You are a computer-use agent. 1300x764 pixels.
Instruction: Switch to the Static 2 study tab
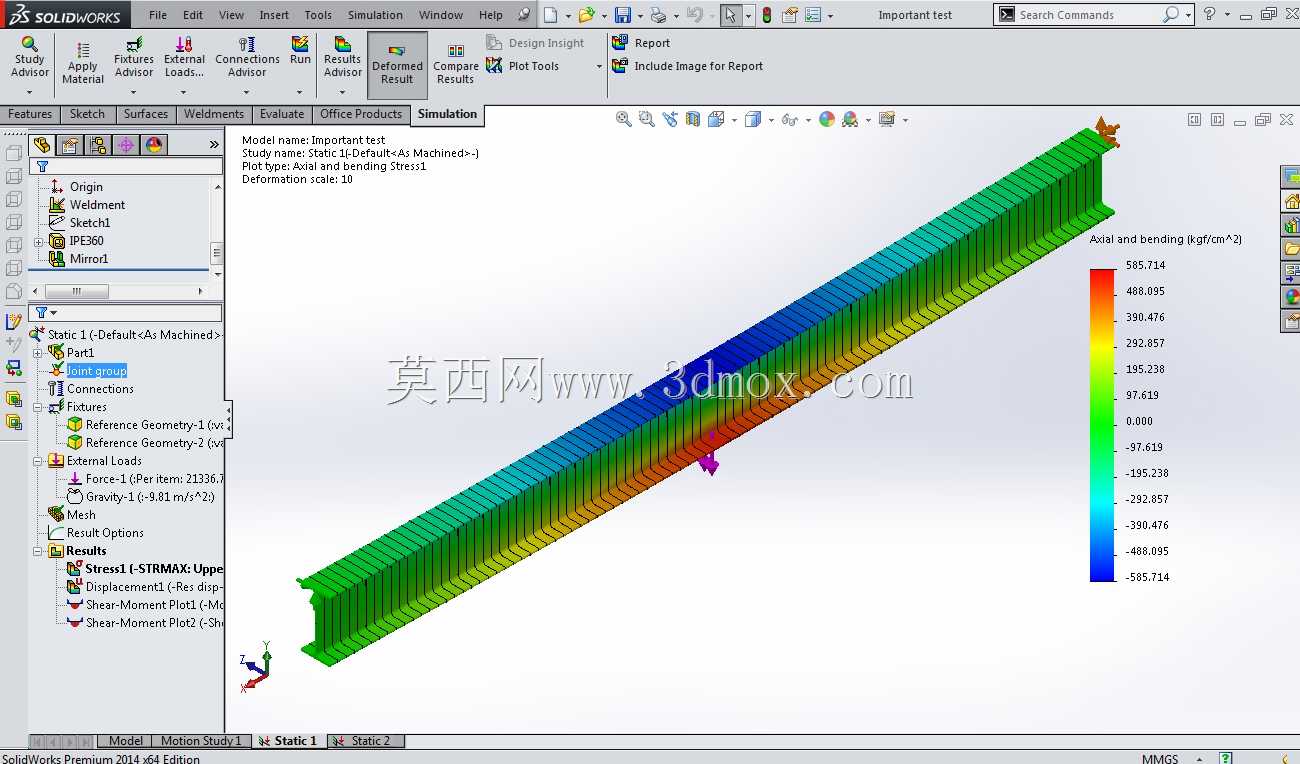366,741
